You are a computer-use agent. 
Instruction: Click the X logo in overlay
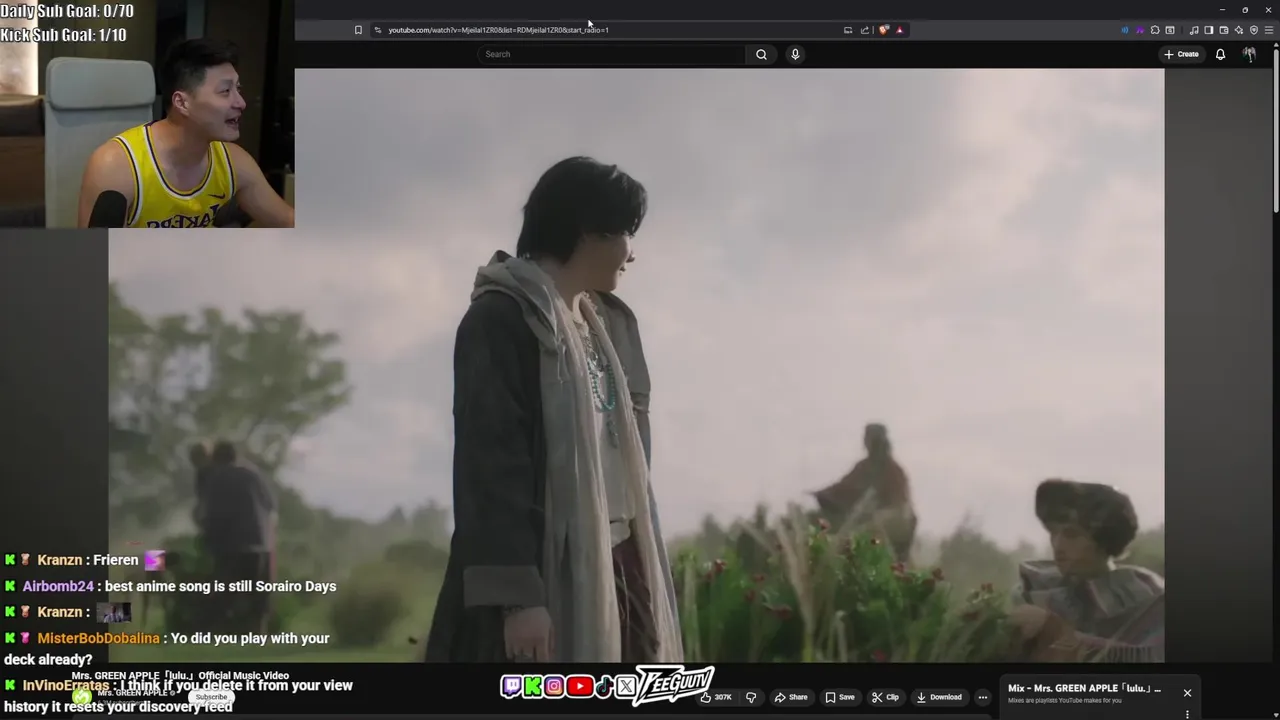tap(625, 686)
